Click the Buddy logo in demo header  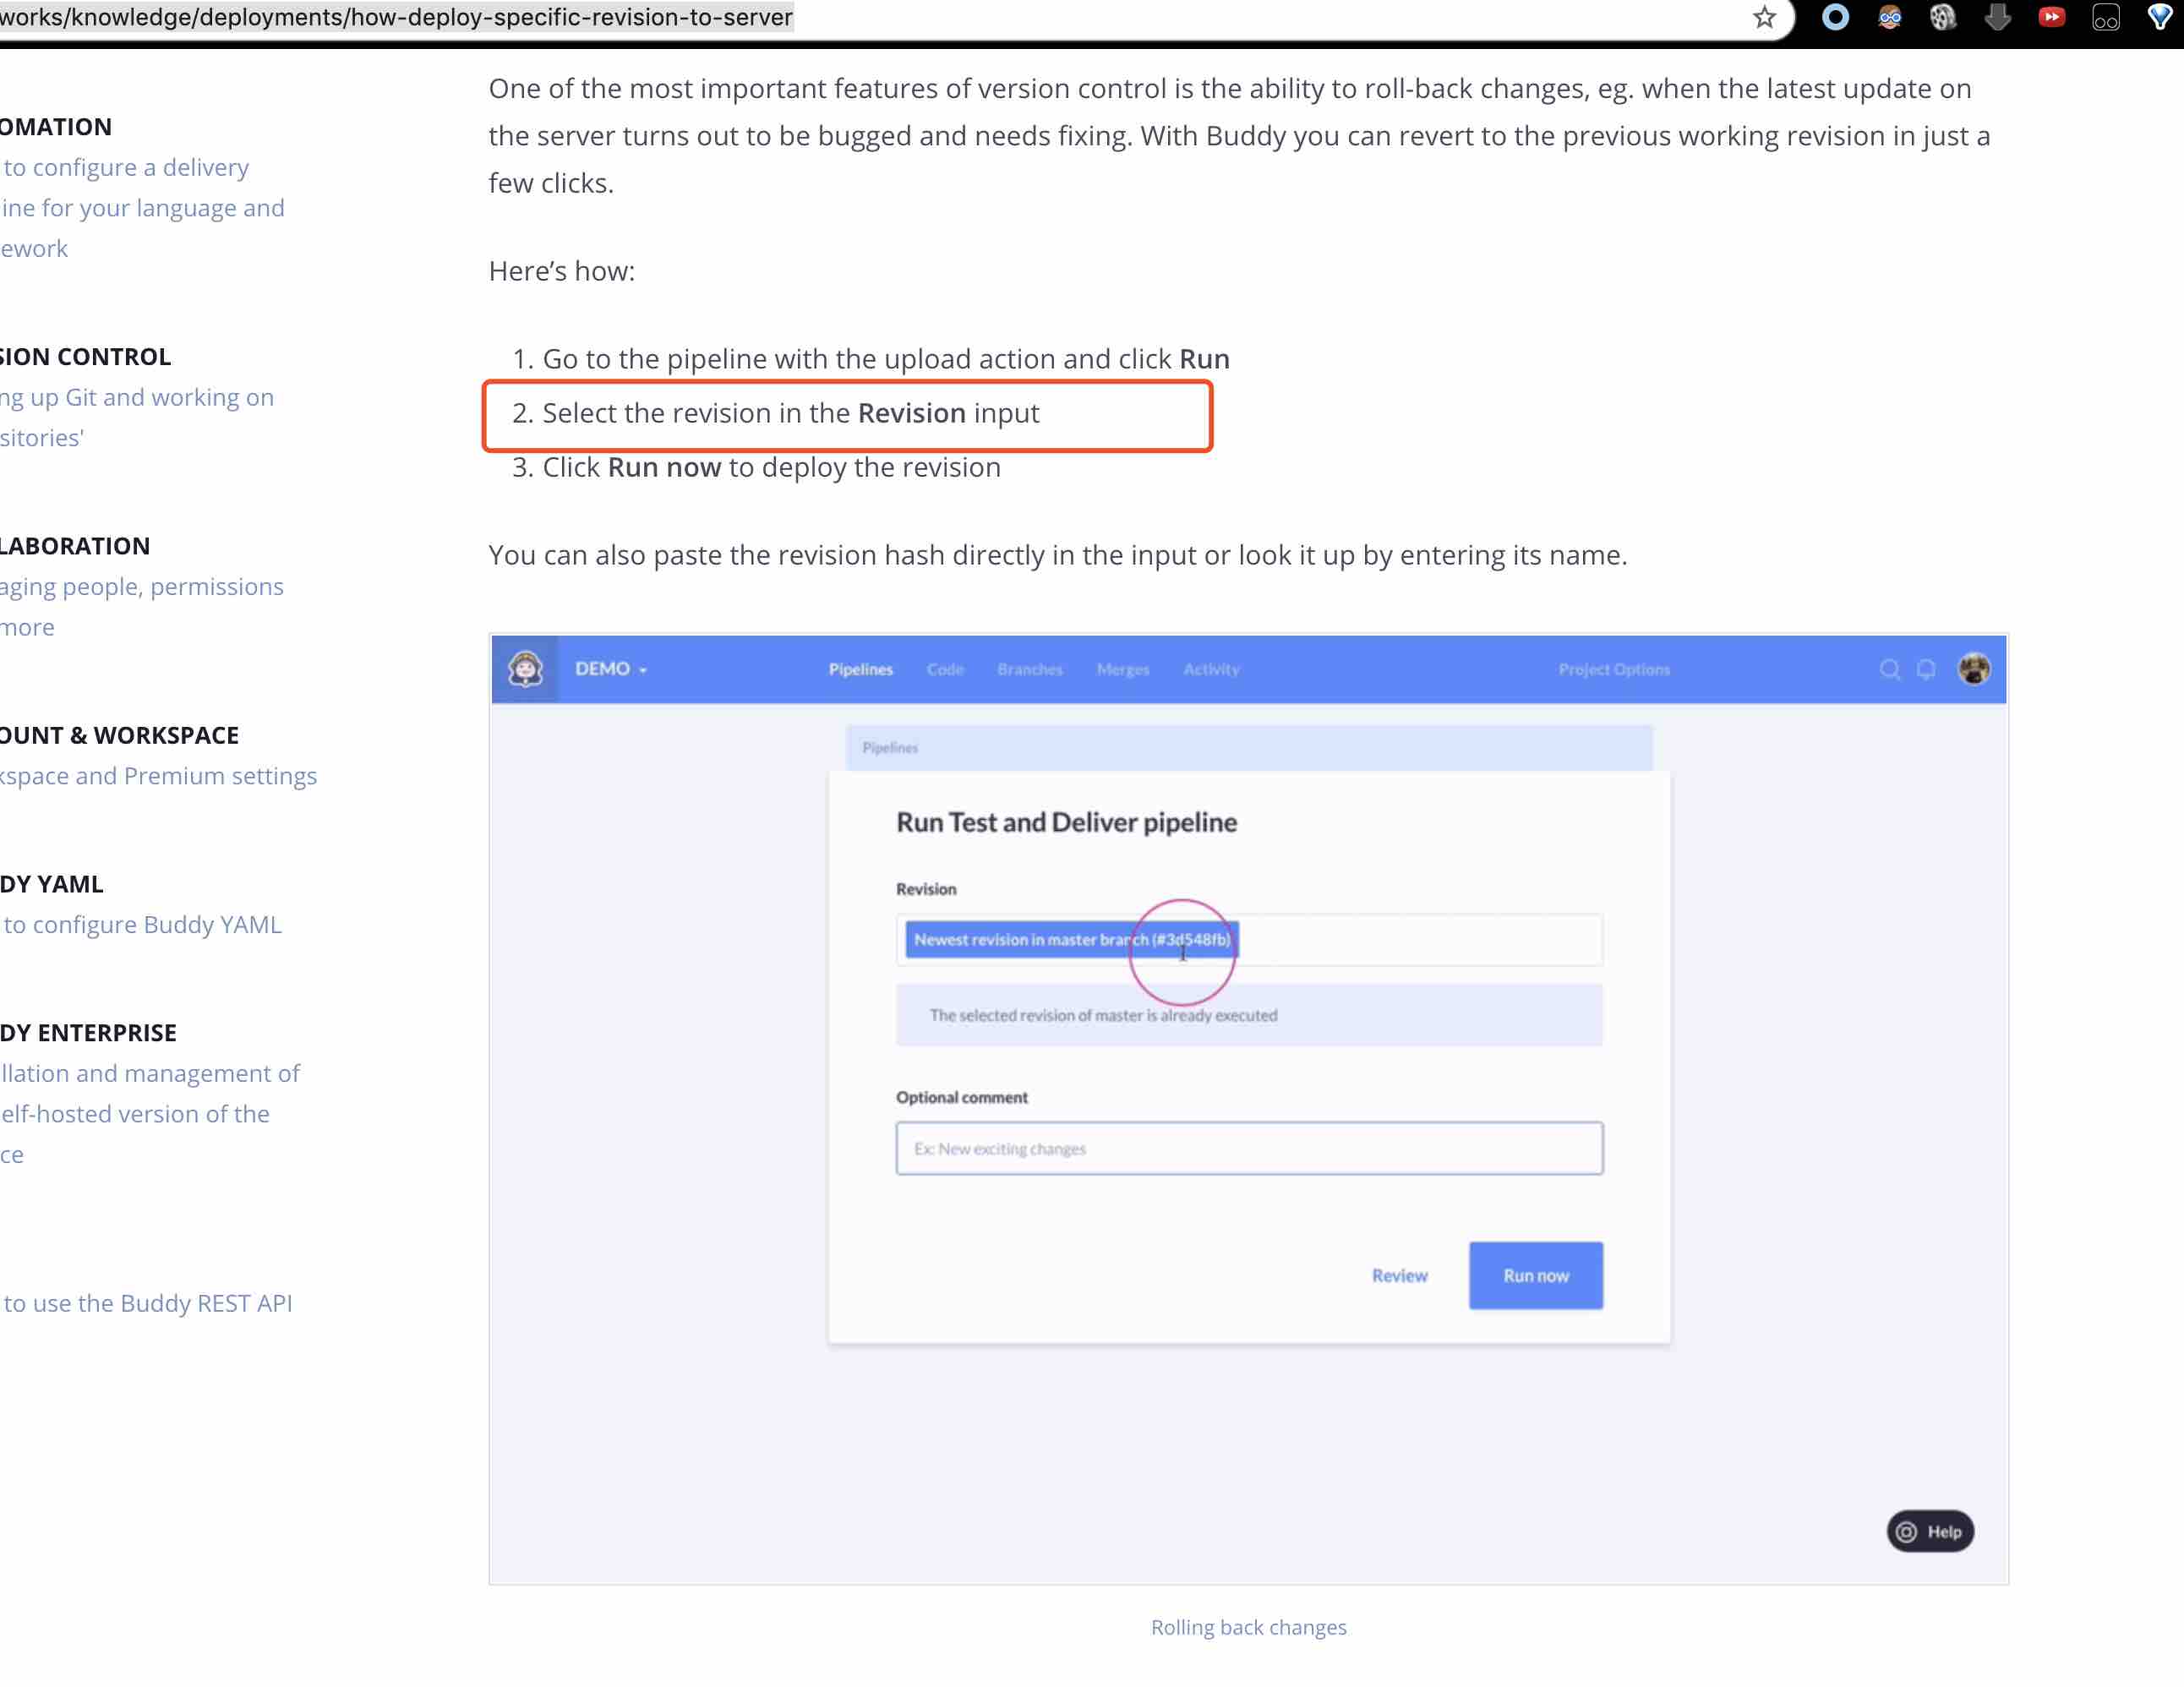(525, 669)
